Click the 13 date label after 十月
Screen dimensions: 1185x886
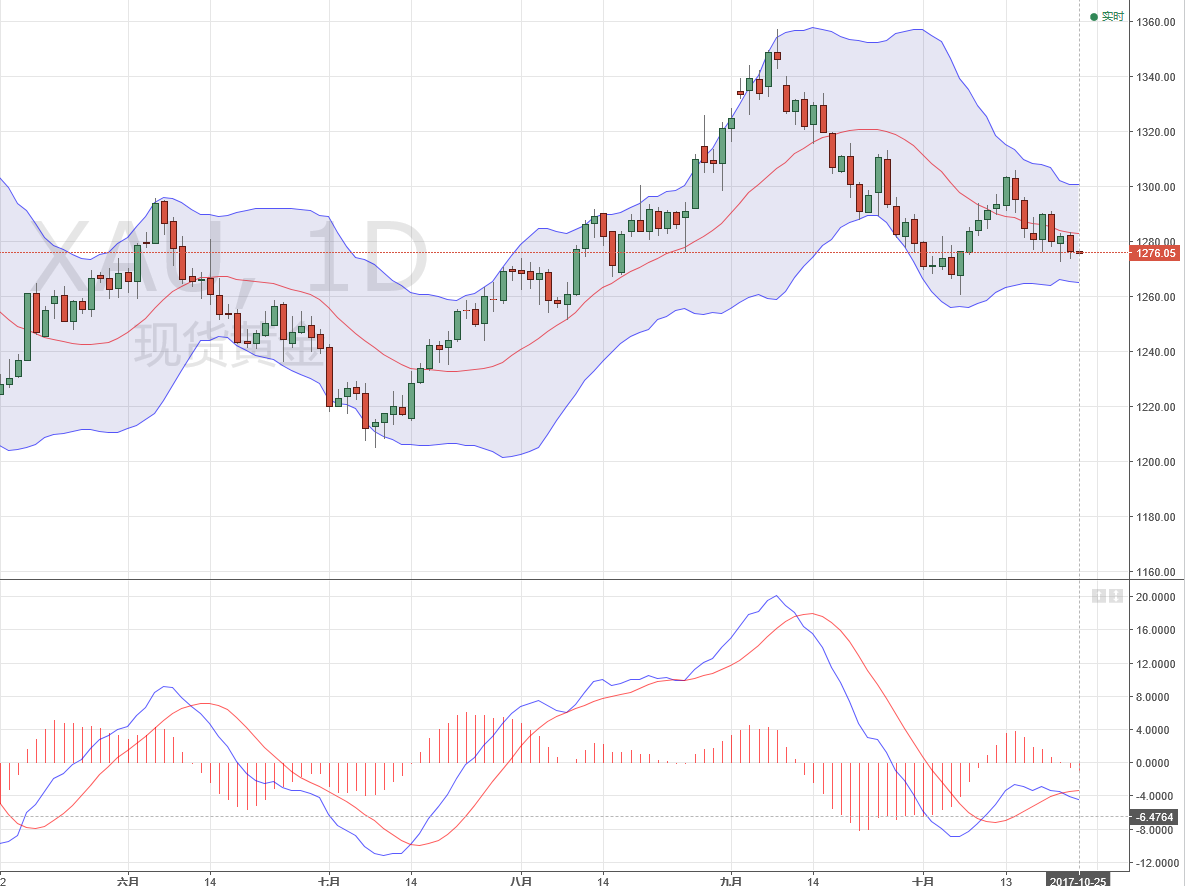click(1006, 881)
